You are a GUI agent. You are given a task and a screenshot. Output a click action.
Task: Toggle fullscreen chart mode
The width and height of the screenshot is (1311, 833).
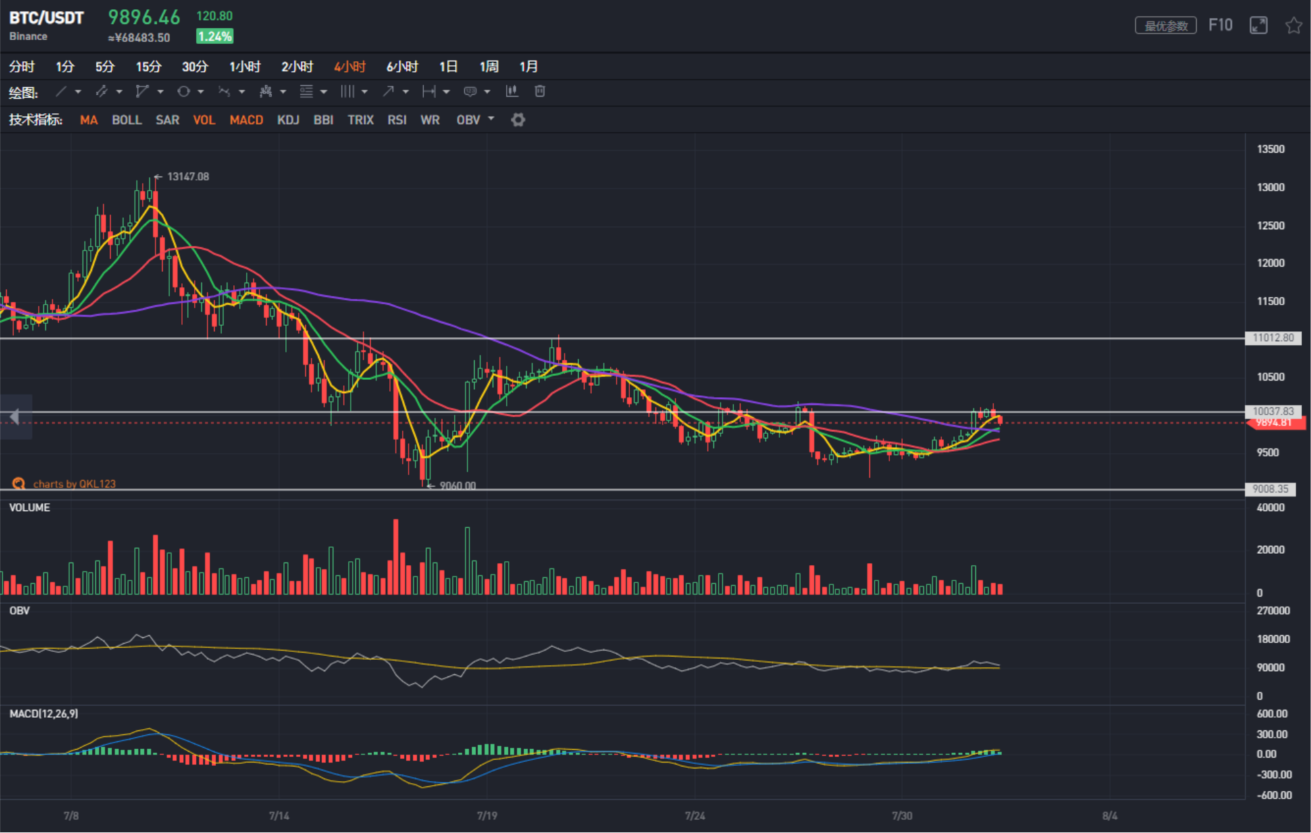(x=1259, y=25)
